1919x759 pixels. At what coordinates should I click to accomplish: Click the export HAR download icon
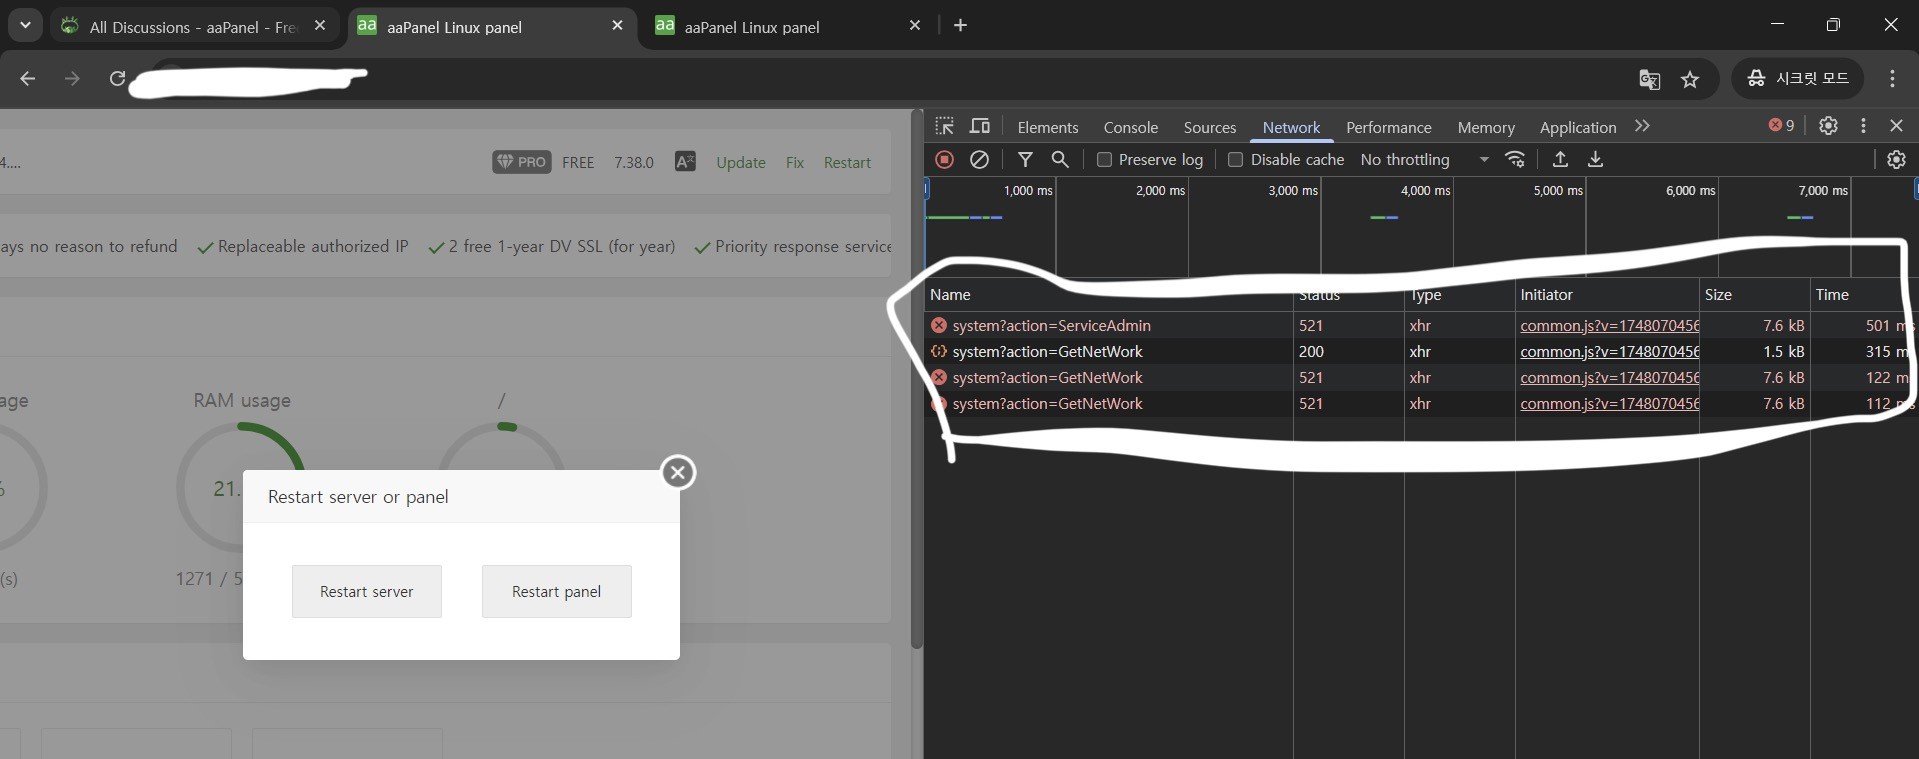point(1595,160)
